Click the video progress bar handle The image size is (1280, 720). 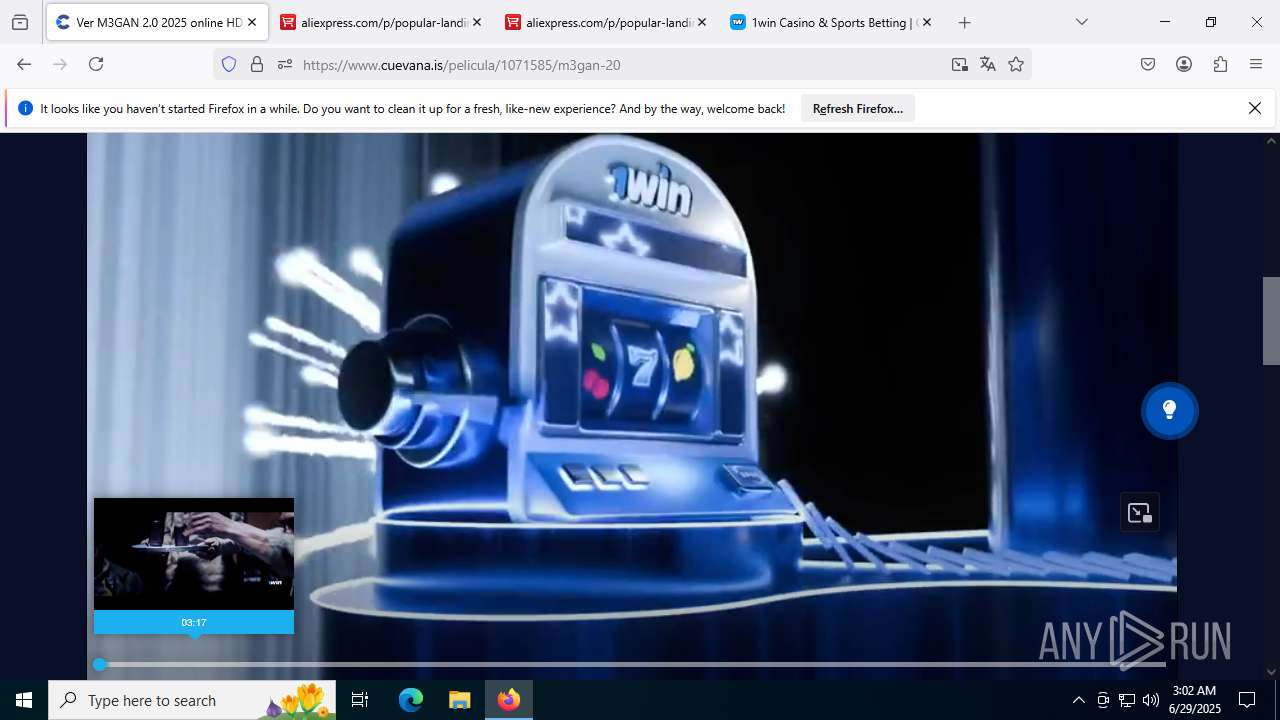(99, 664)
